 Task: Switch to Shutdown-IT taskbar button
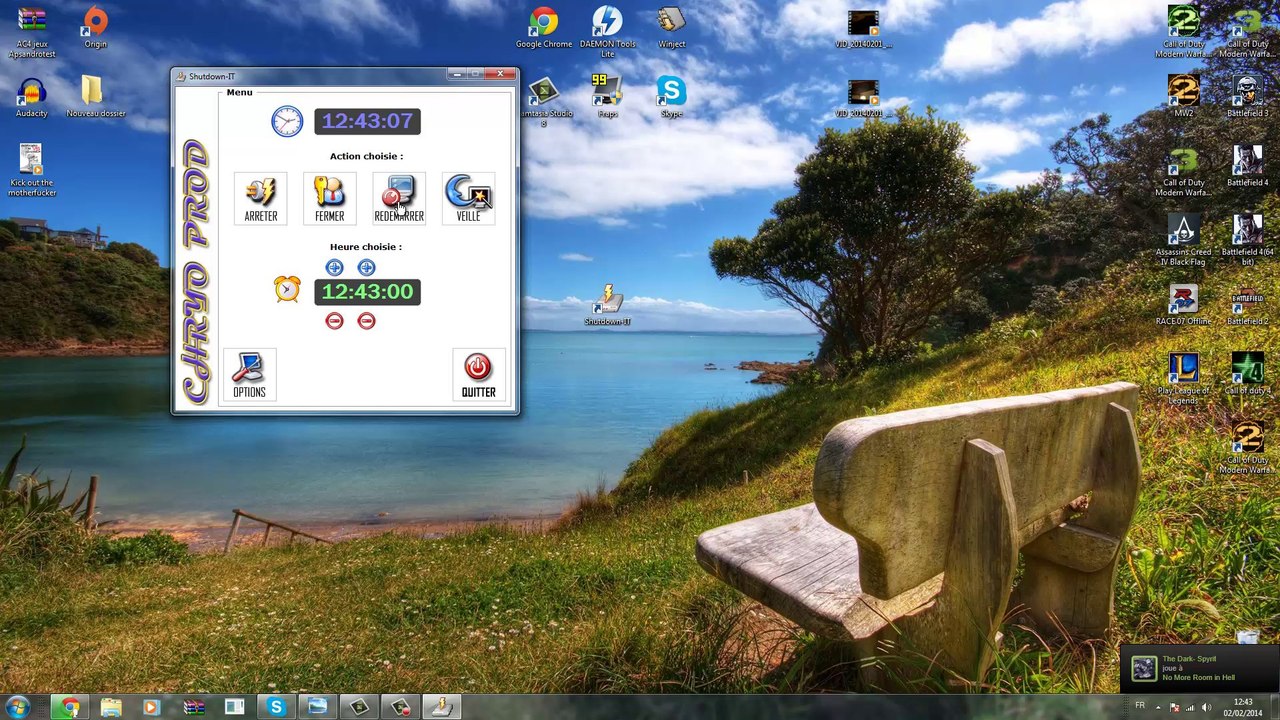441,707
